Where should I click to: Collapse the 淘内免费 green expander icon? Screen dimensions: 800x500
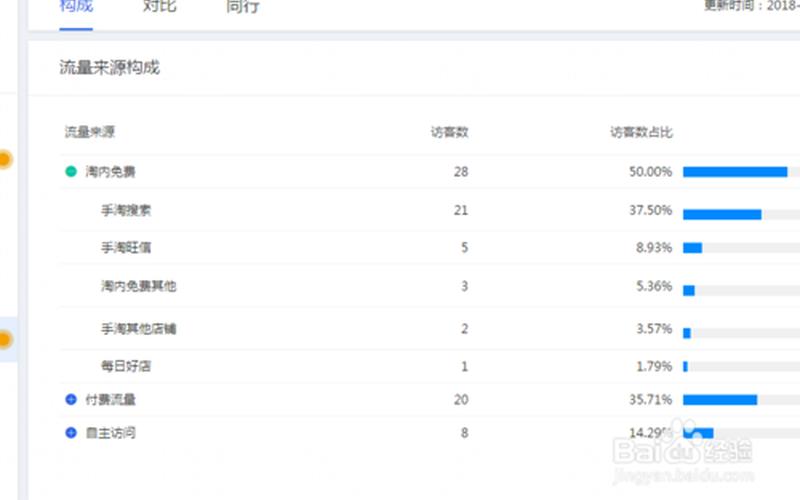click(x=71, y=171)
